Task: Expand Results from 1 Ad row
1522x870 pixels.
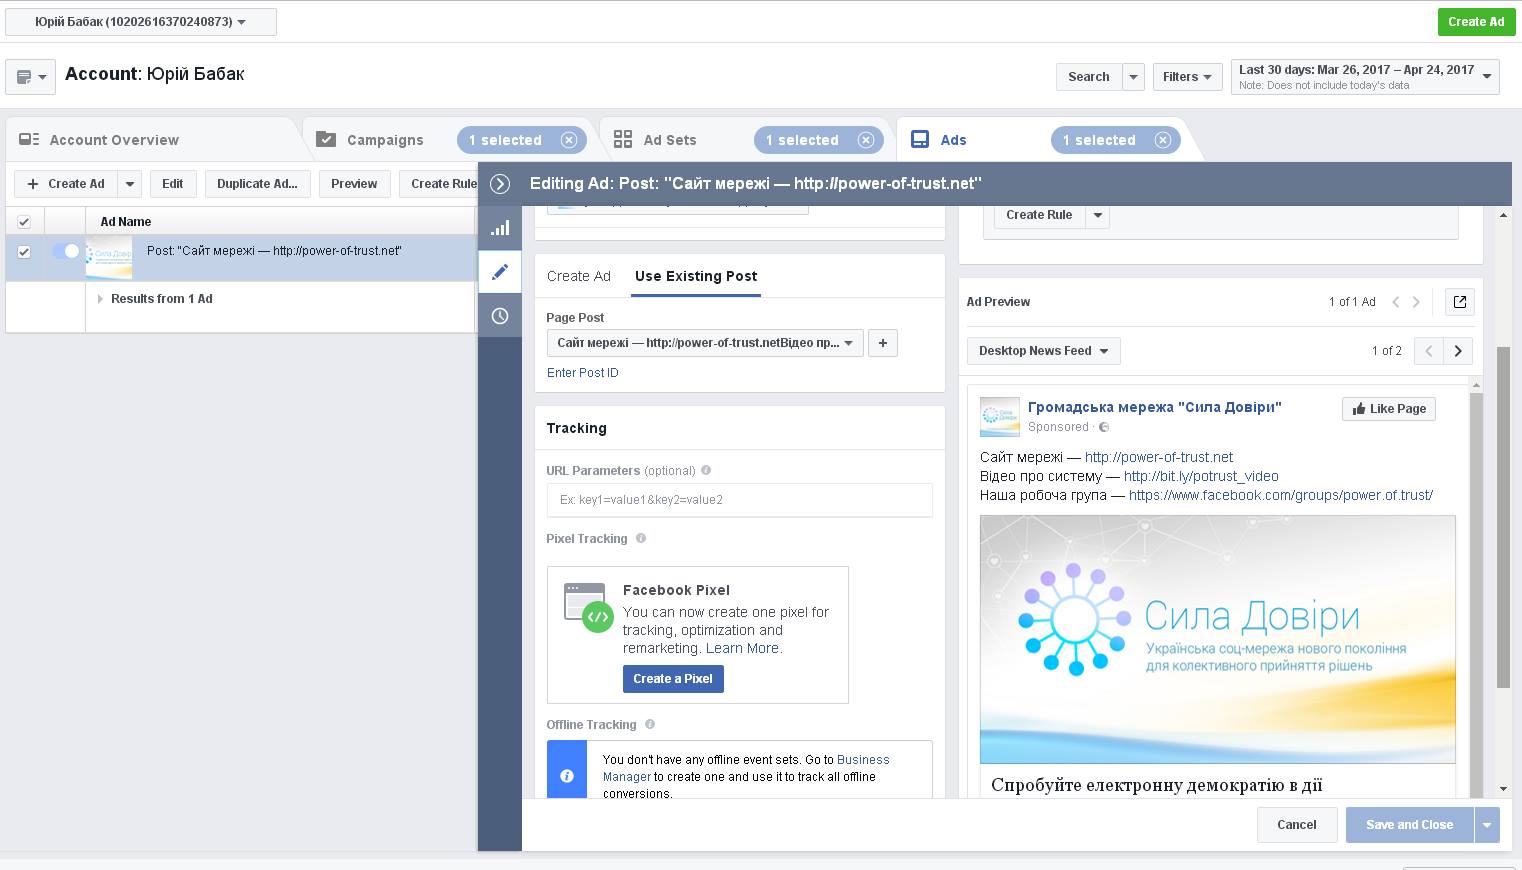Action: pyautogui.click(x=100, y=299)
